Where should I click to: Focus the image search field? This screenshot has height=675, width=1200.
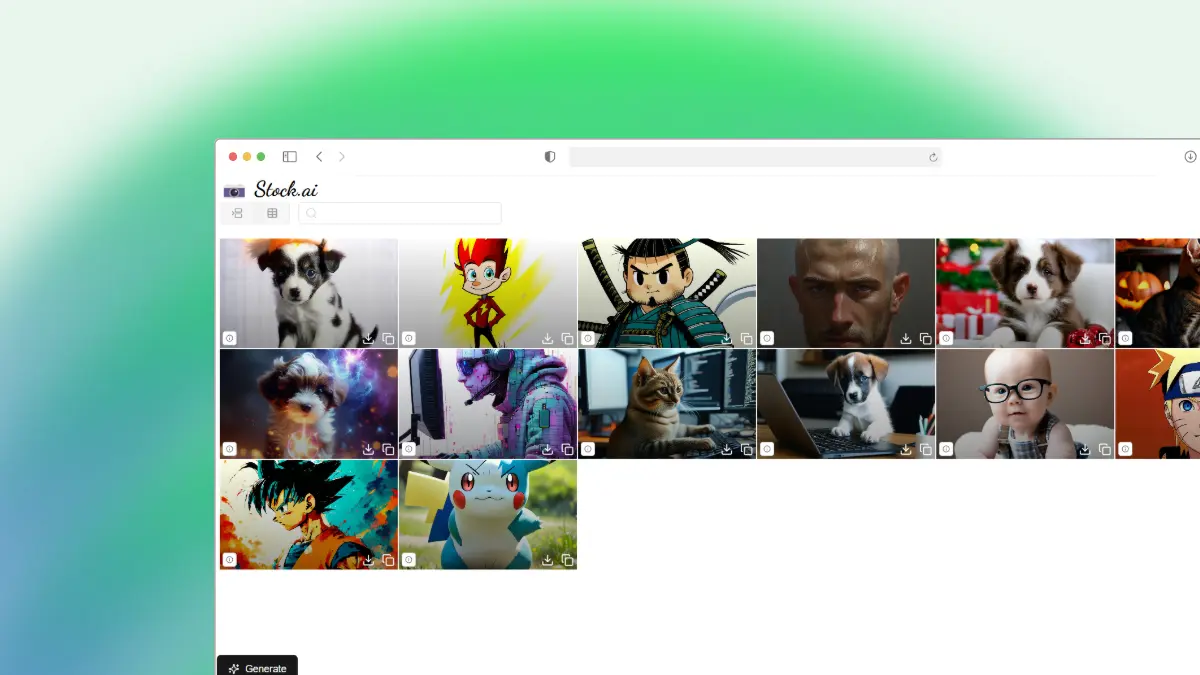(x=405, y=213)
